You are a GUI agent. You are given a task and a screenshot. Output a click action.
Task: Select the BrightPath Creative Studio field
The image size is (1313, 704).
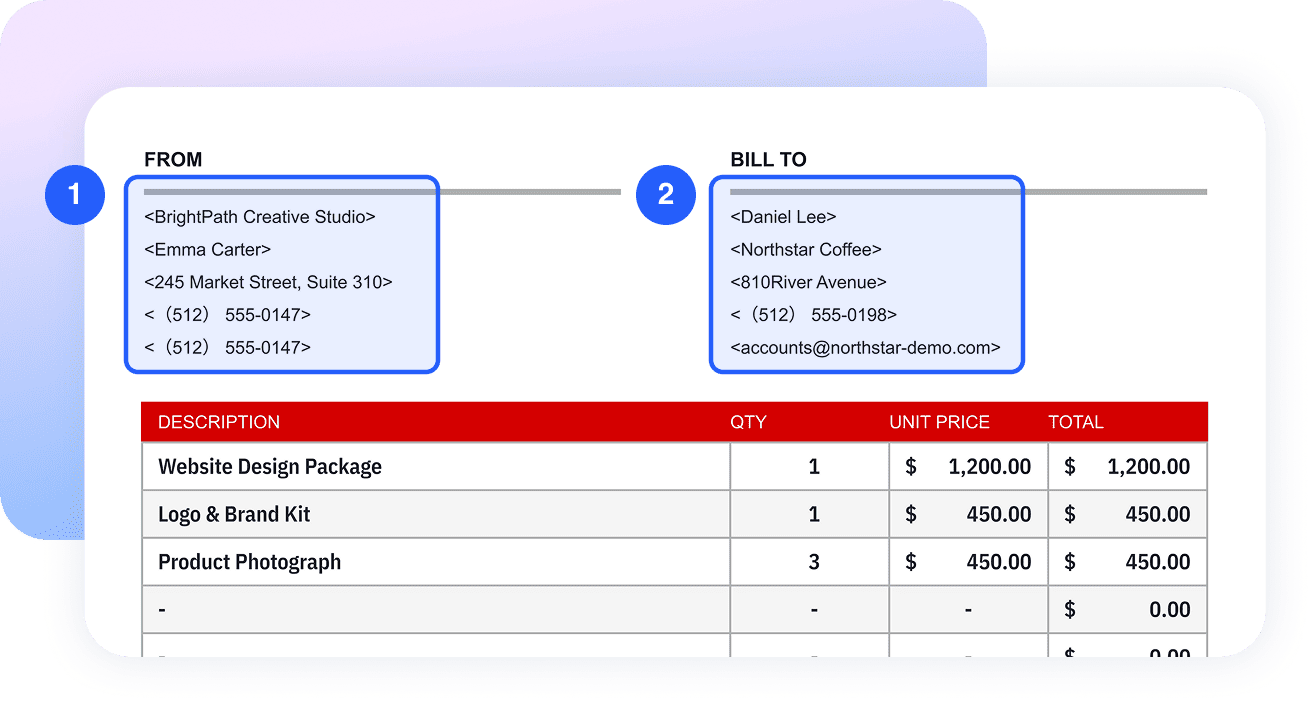[260, 217]
